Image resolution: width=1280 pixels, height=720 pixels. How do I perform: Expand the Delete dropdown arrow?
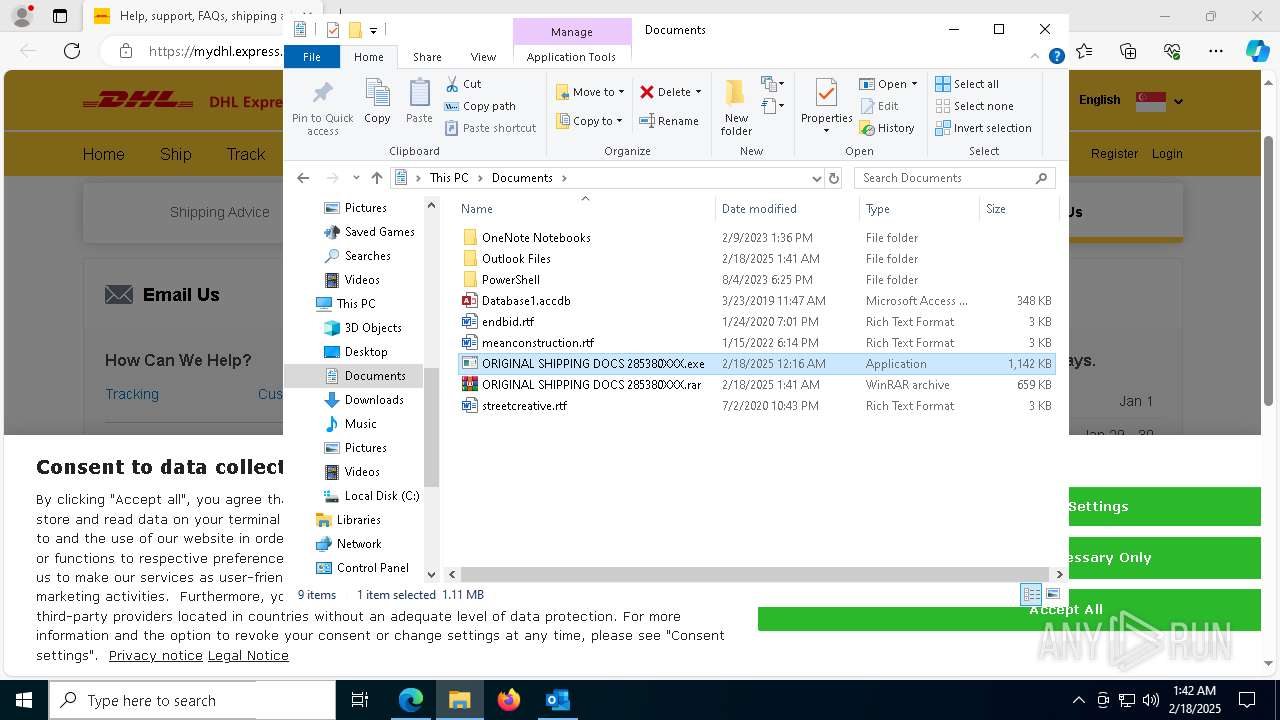(698, 92)
